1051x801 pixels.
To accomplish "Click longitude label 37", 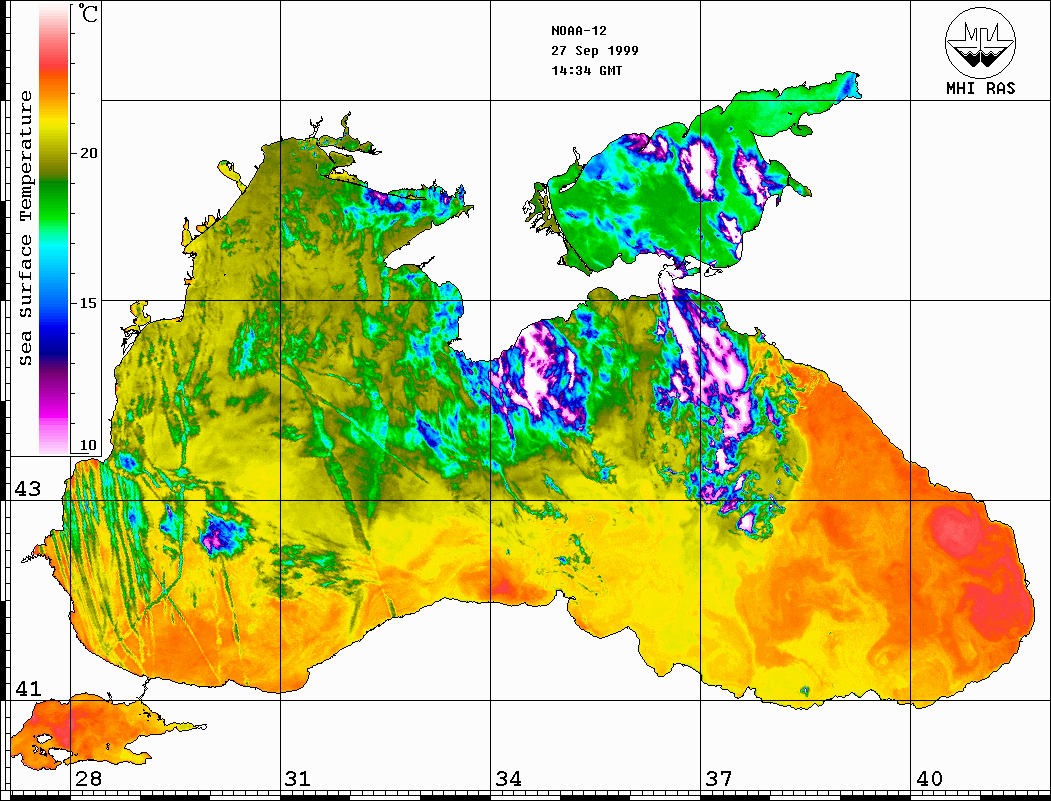I will coord(719,779).
